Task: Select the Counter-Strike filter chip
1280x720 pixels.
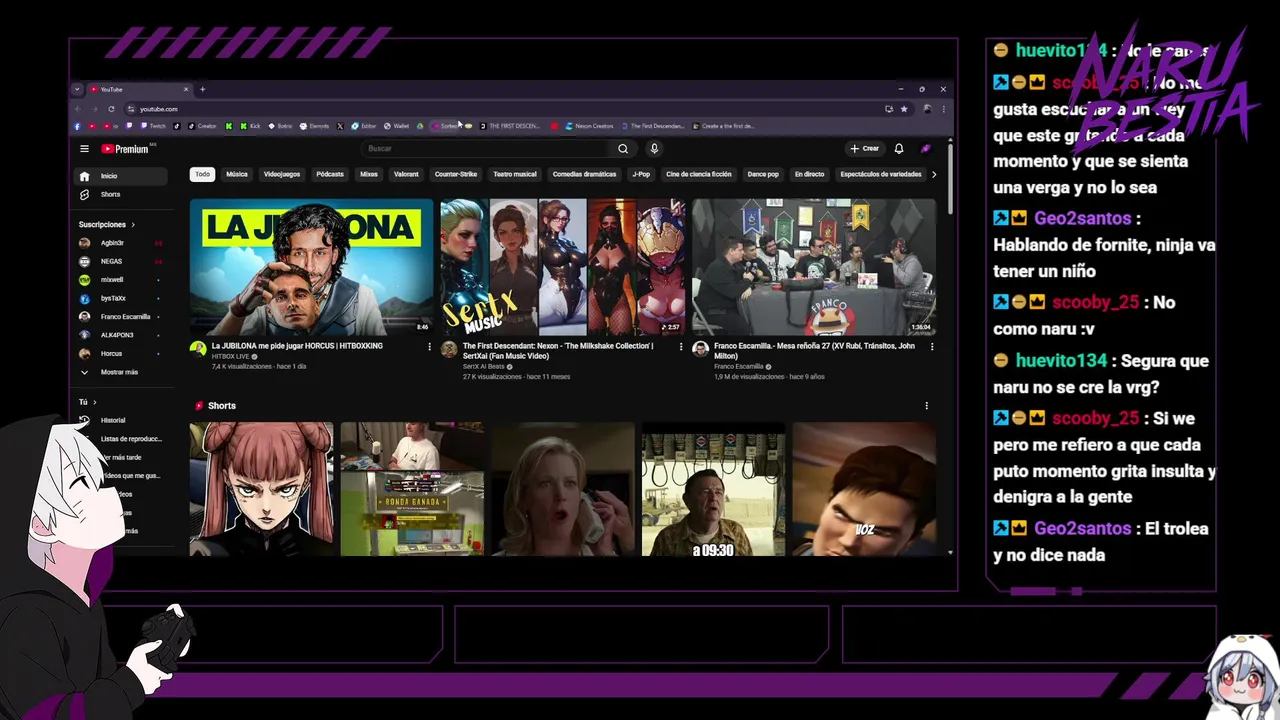Action: pyautogui.click(x=456, y=174)
